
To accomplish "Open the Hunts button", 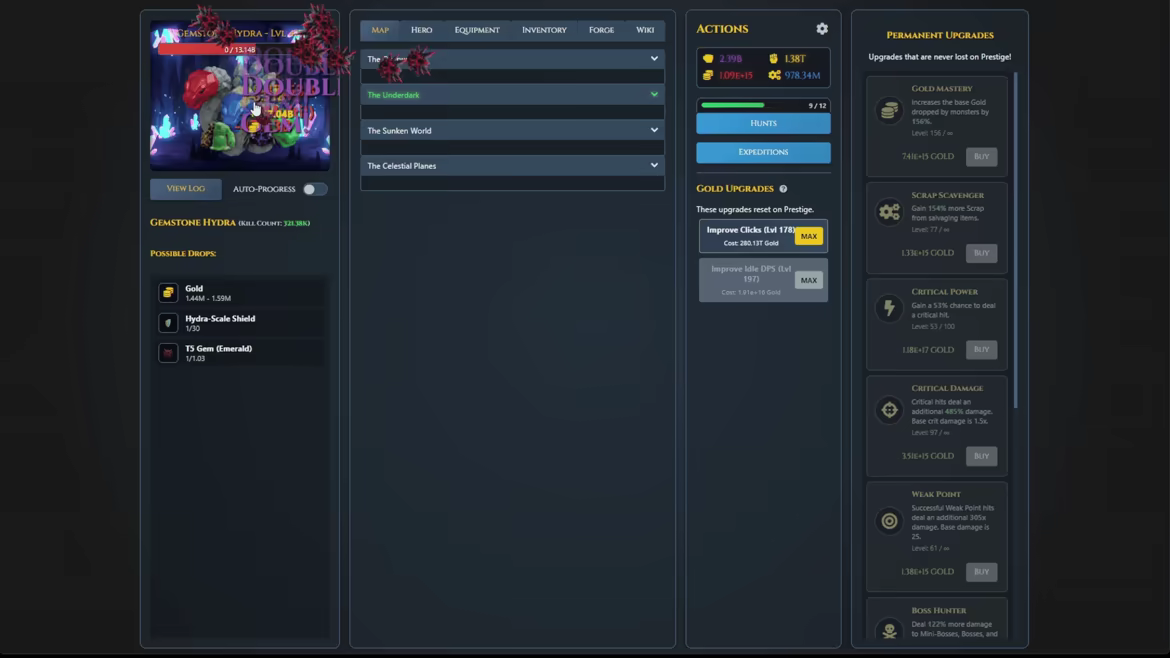I will [x=763, y=123].
